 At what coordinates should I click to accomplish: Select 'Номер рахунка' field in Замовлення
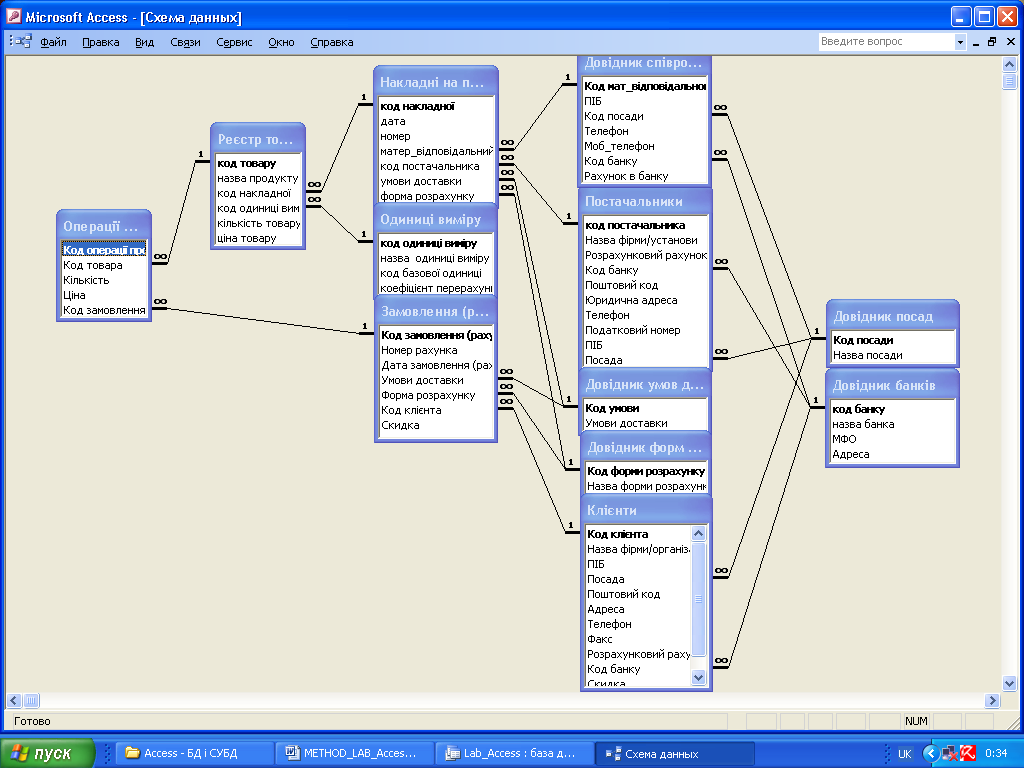point(436,350)
